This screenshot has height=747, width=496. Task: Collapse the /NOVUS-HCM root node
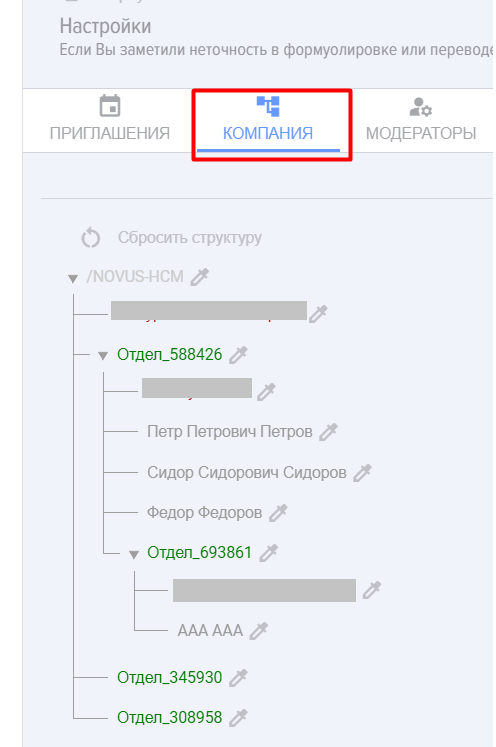pyautogui.click(x=73, y=279)
